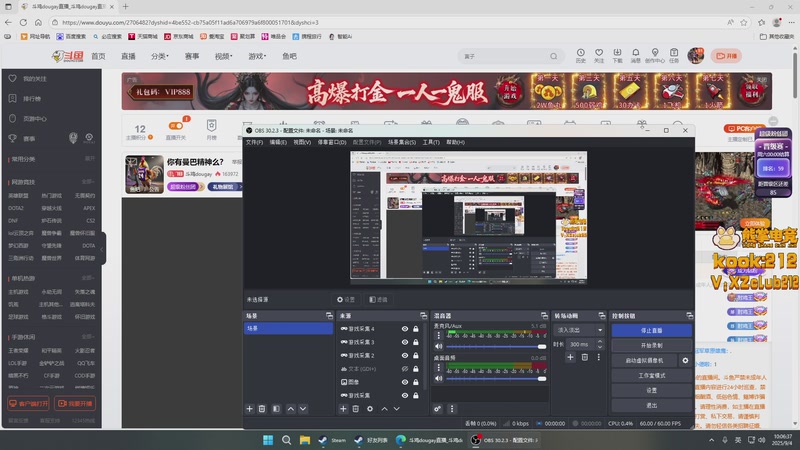Image resolution: width=800 pixels, height=450 pixels.
Task: Delete the selected source in OBS
Action: pos(356,409)
